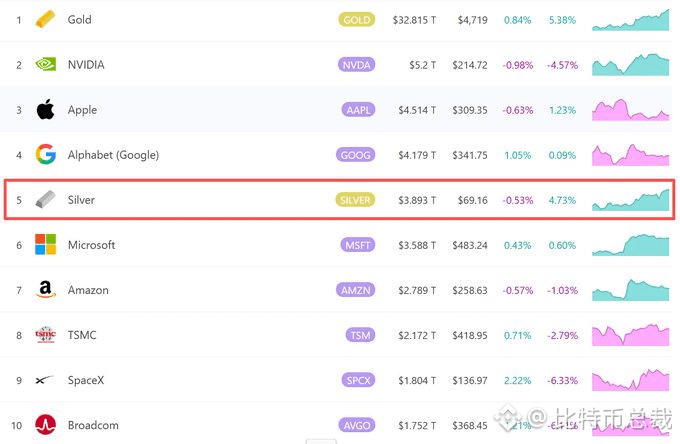The image size is (680, 444).
Task: Open Alphabet's price sparkline chart
Action: [631, 155]
